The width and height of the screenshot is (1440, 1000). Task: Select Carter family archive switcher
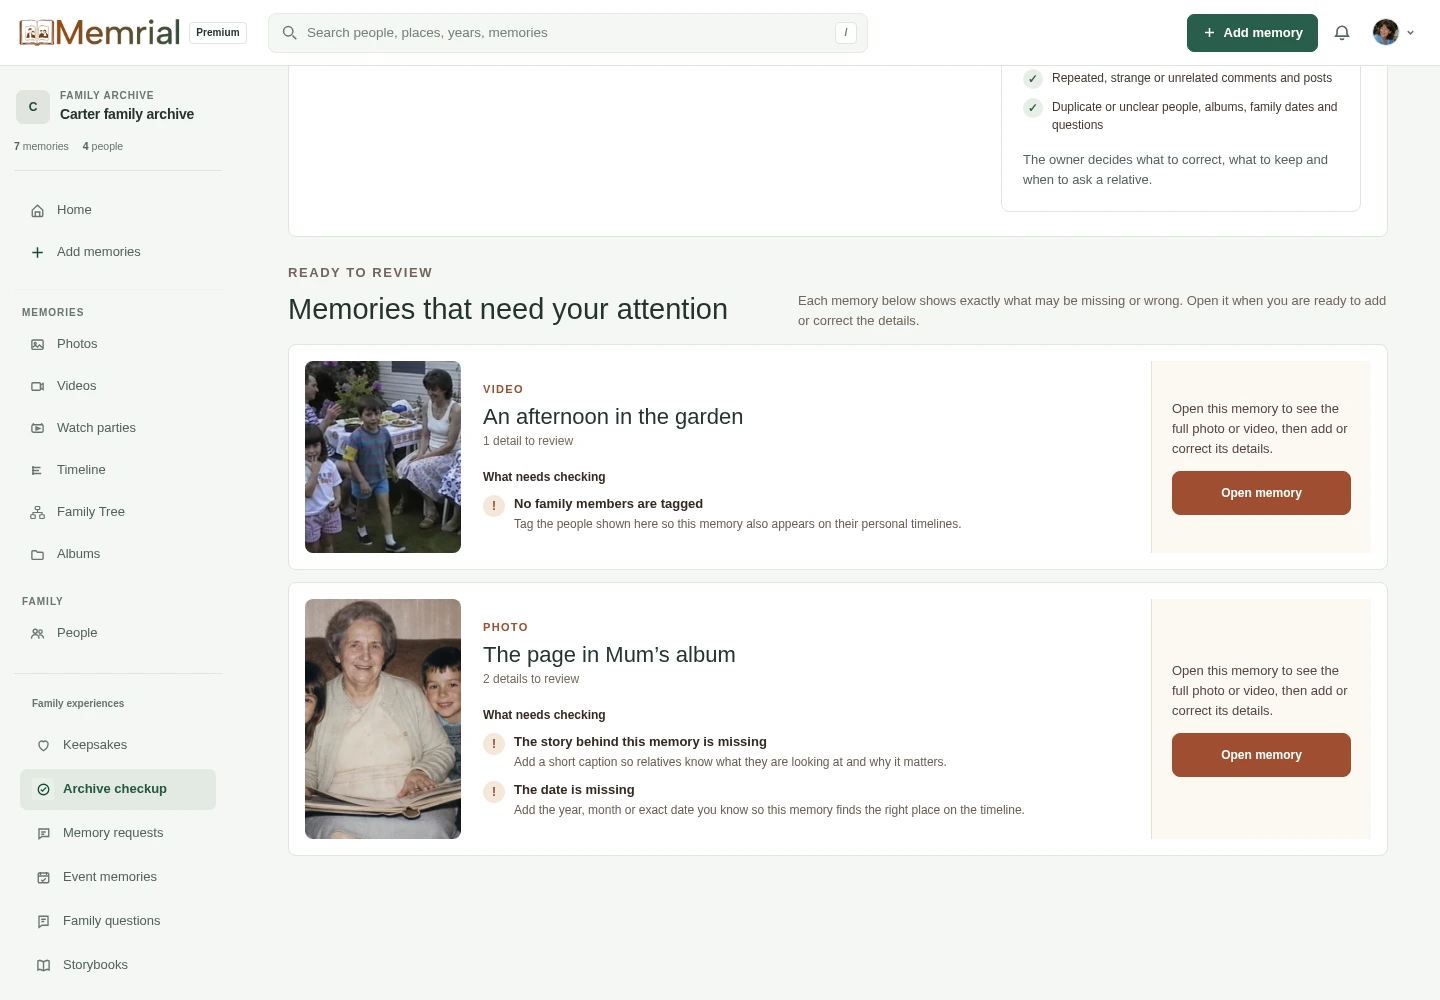coord(118,105)
